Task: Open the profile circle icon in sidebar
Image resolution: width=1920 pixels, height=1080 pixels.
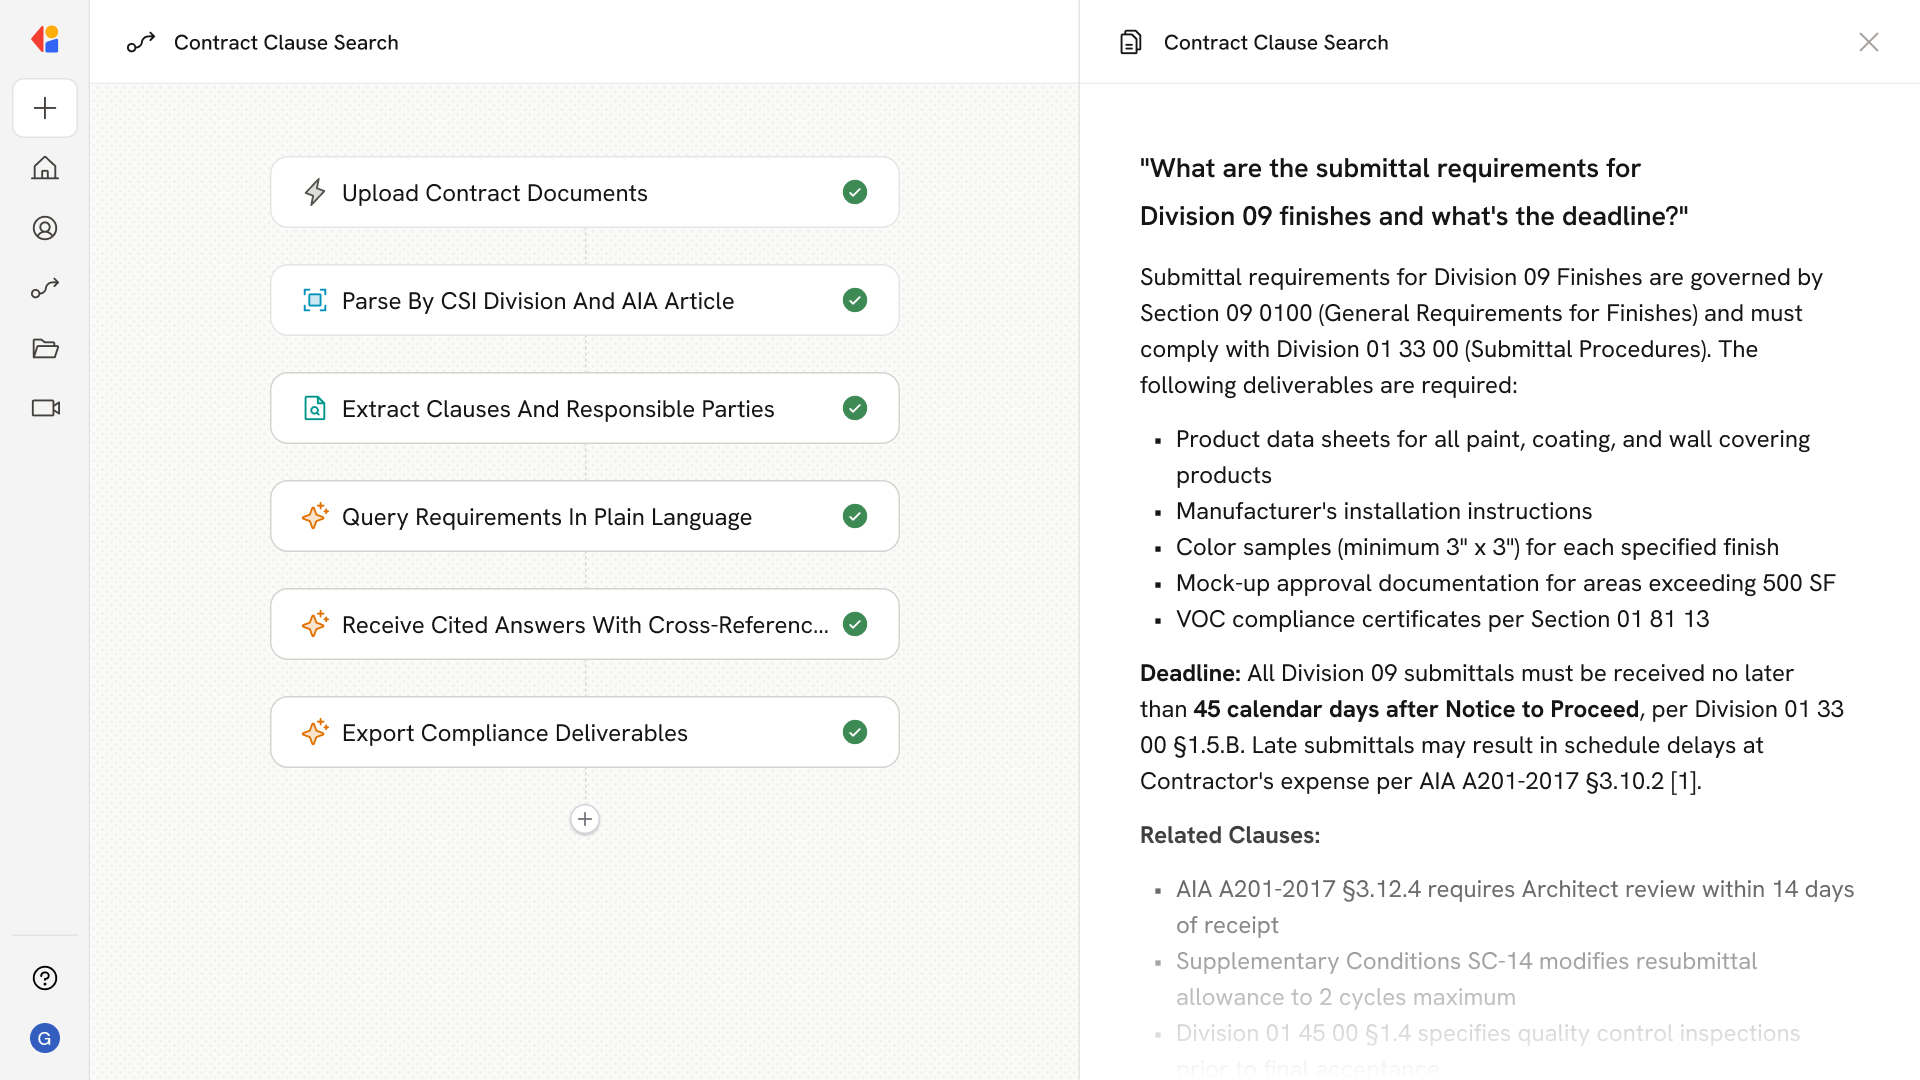Action: click(45, 228)
